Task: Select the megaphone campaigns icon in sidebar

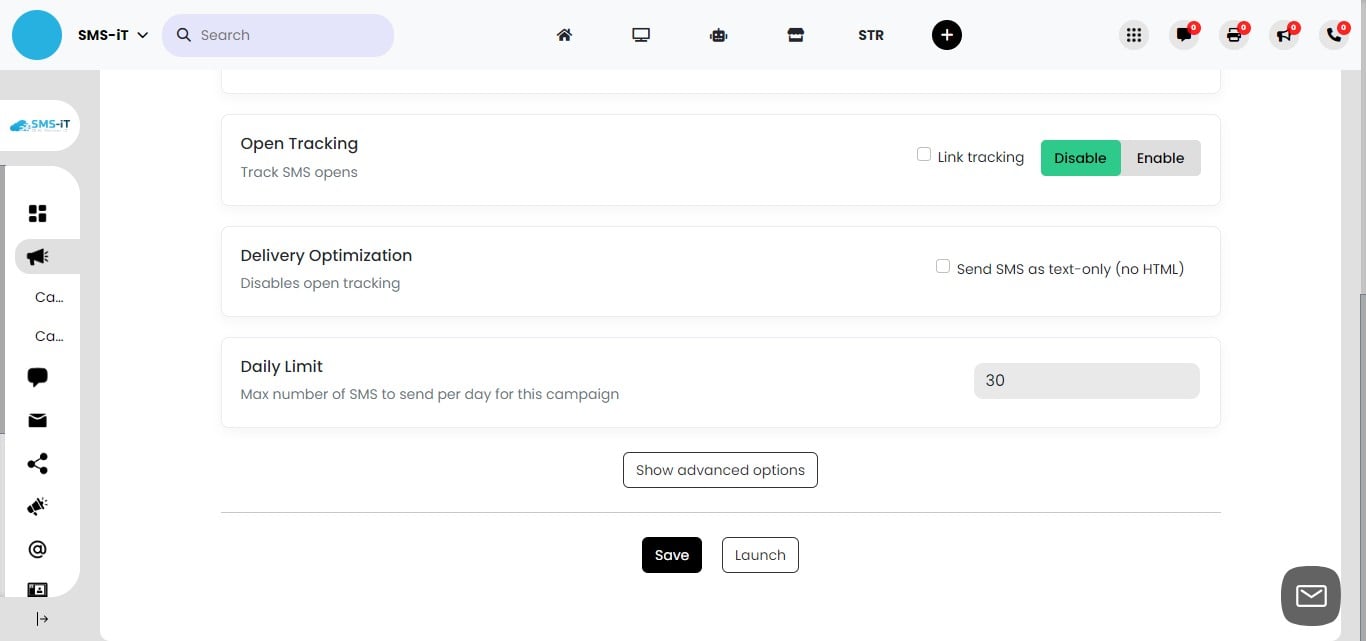Action: (37, 256)
